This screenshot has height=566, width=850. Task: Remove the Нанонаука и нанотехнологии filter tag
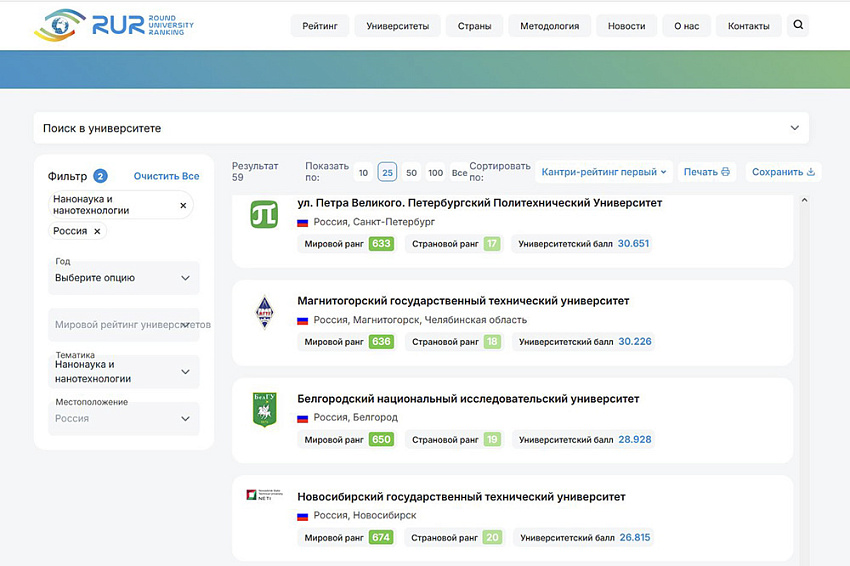(x=183, y=205)
